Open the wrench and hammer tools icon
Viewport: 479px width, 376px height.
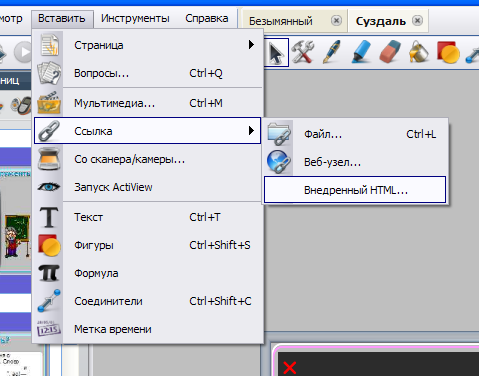click(303, 52)
